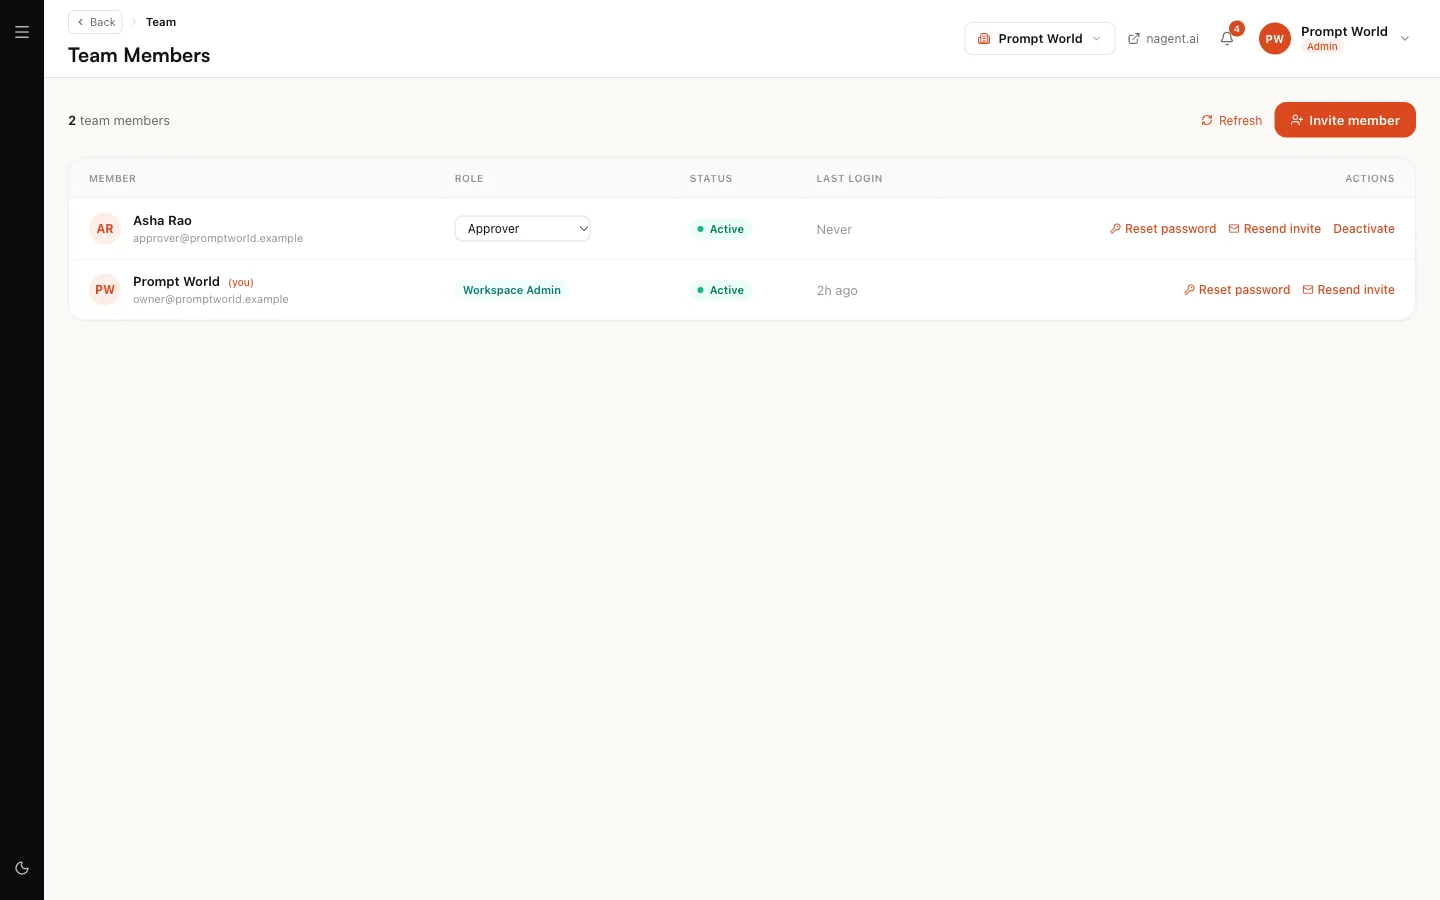Click the Asha Rao member name
1440x900 pixels.
tap(162, 221)
